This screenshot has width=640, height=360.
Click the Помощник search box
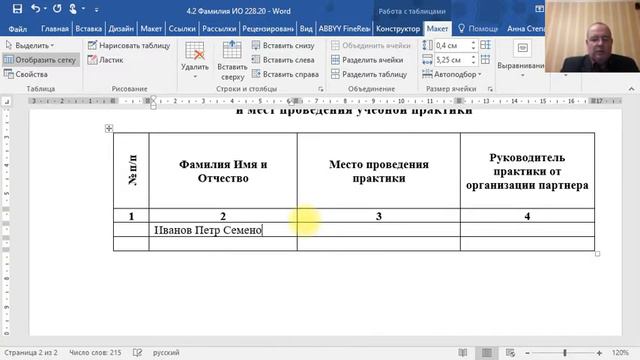tap(478, 29)
